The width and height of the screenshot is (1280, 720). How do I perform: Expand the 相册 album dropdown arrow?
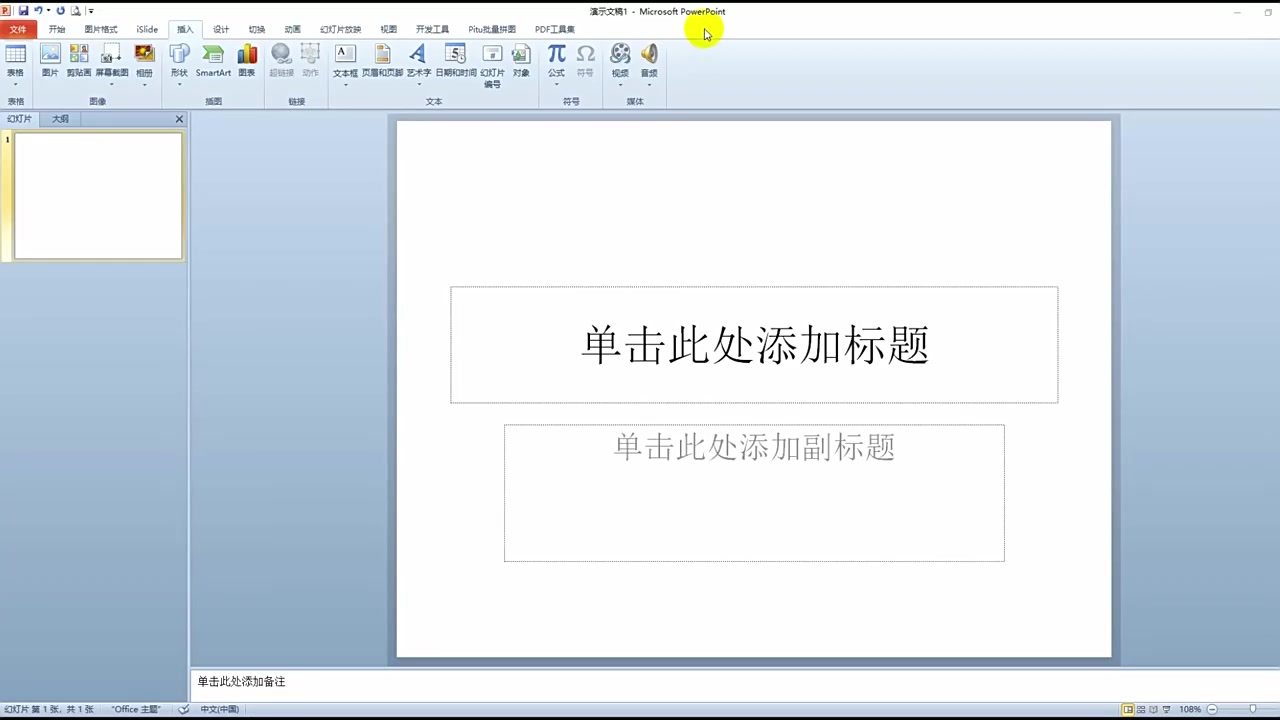coord(145,84)
